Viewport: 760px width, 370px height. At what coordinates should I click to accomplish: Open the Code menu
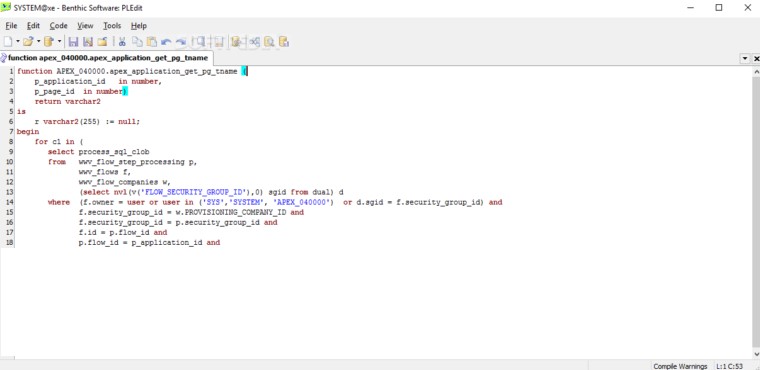(x=59, y=26)
